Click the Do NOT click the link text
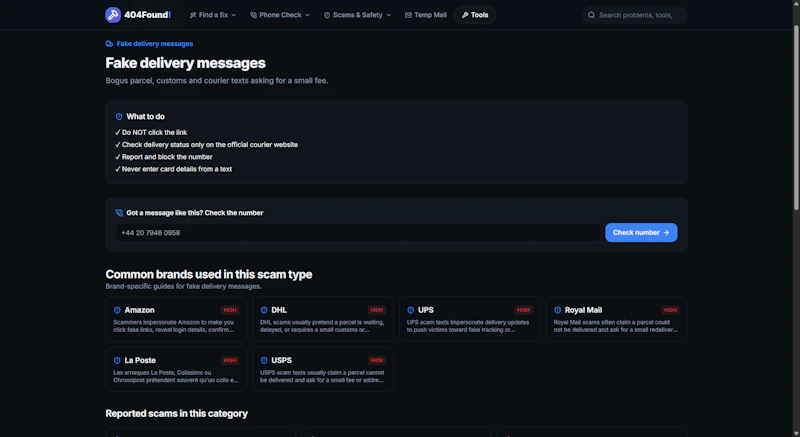 155,133
